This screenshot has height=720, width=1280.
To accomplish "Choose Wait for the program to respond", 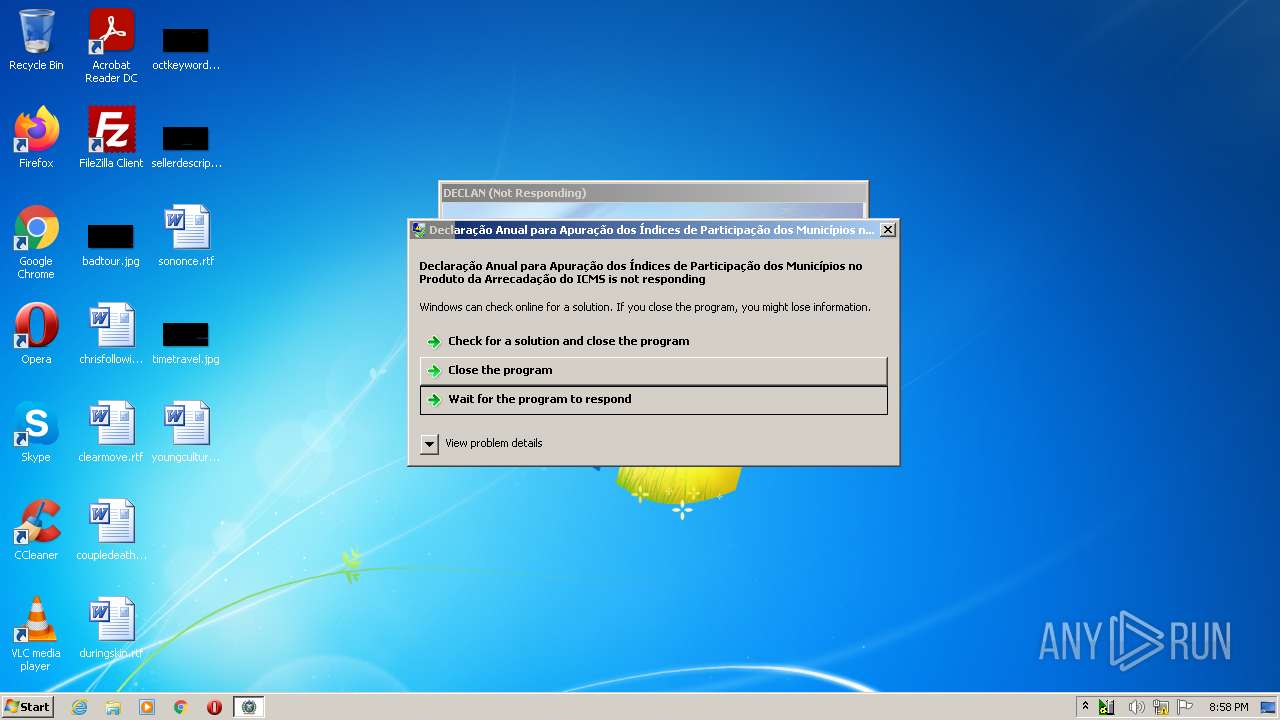I will (653, 399).
